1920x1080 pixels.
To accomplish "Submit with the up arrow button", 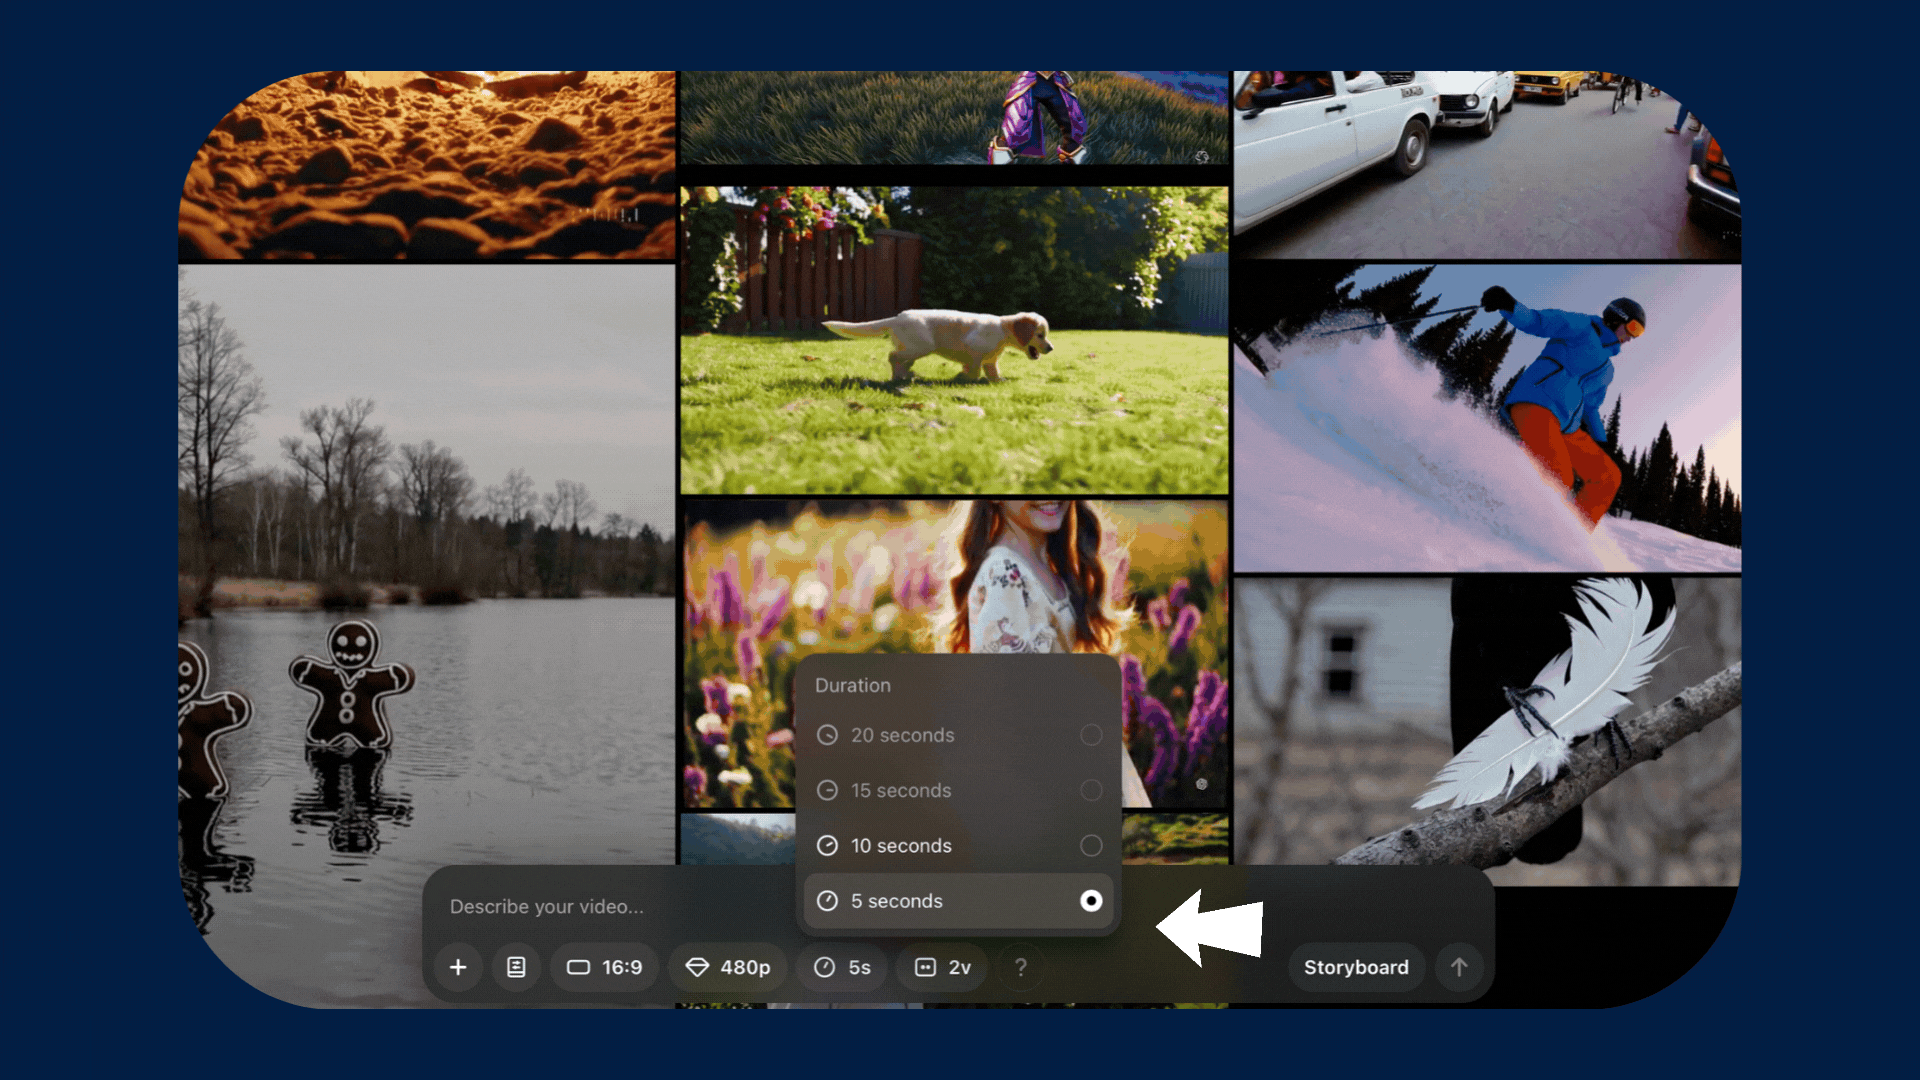I will click(1459, 967).
